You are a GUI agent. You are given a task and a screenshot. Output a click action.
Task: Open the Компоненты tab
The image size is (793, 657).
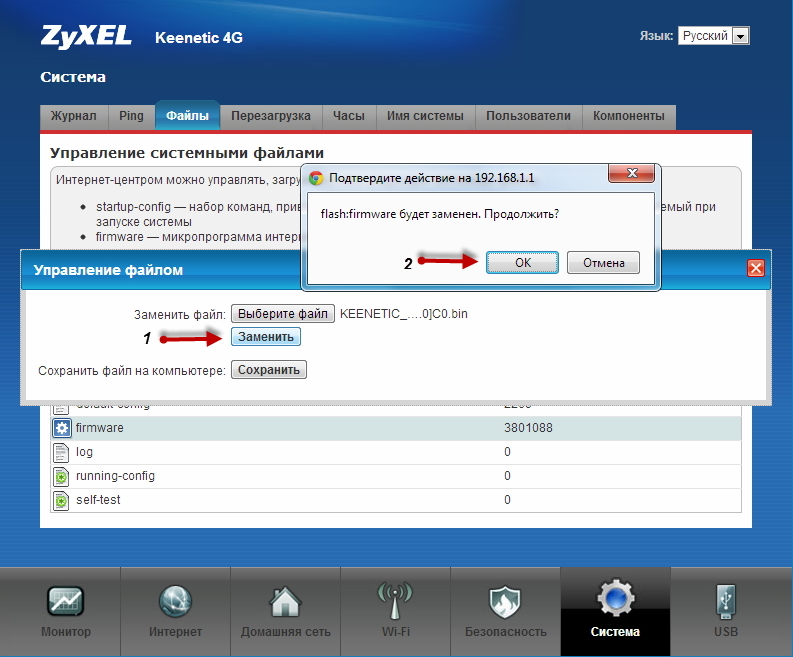(x=628, y=116)
